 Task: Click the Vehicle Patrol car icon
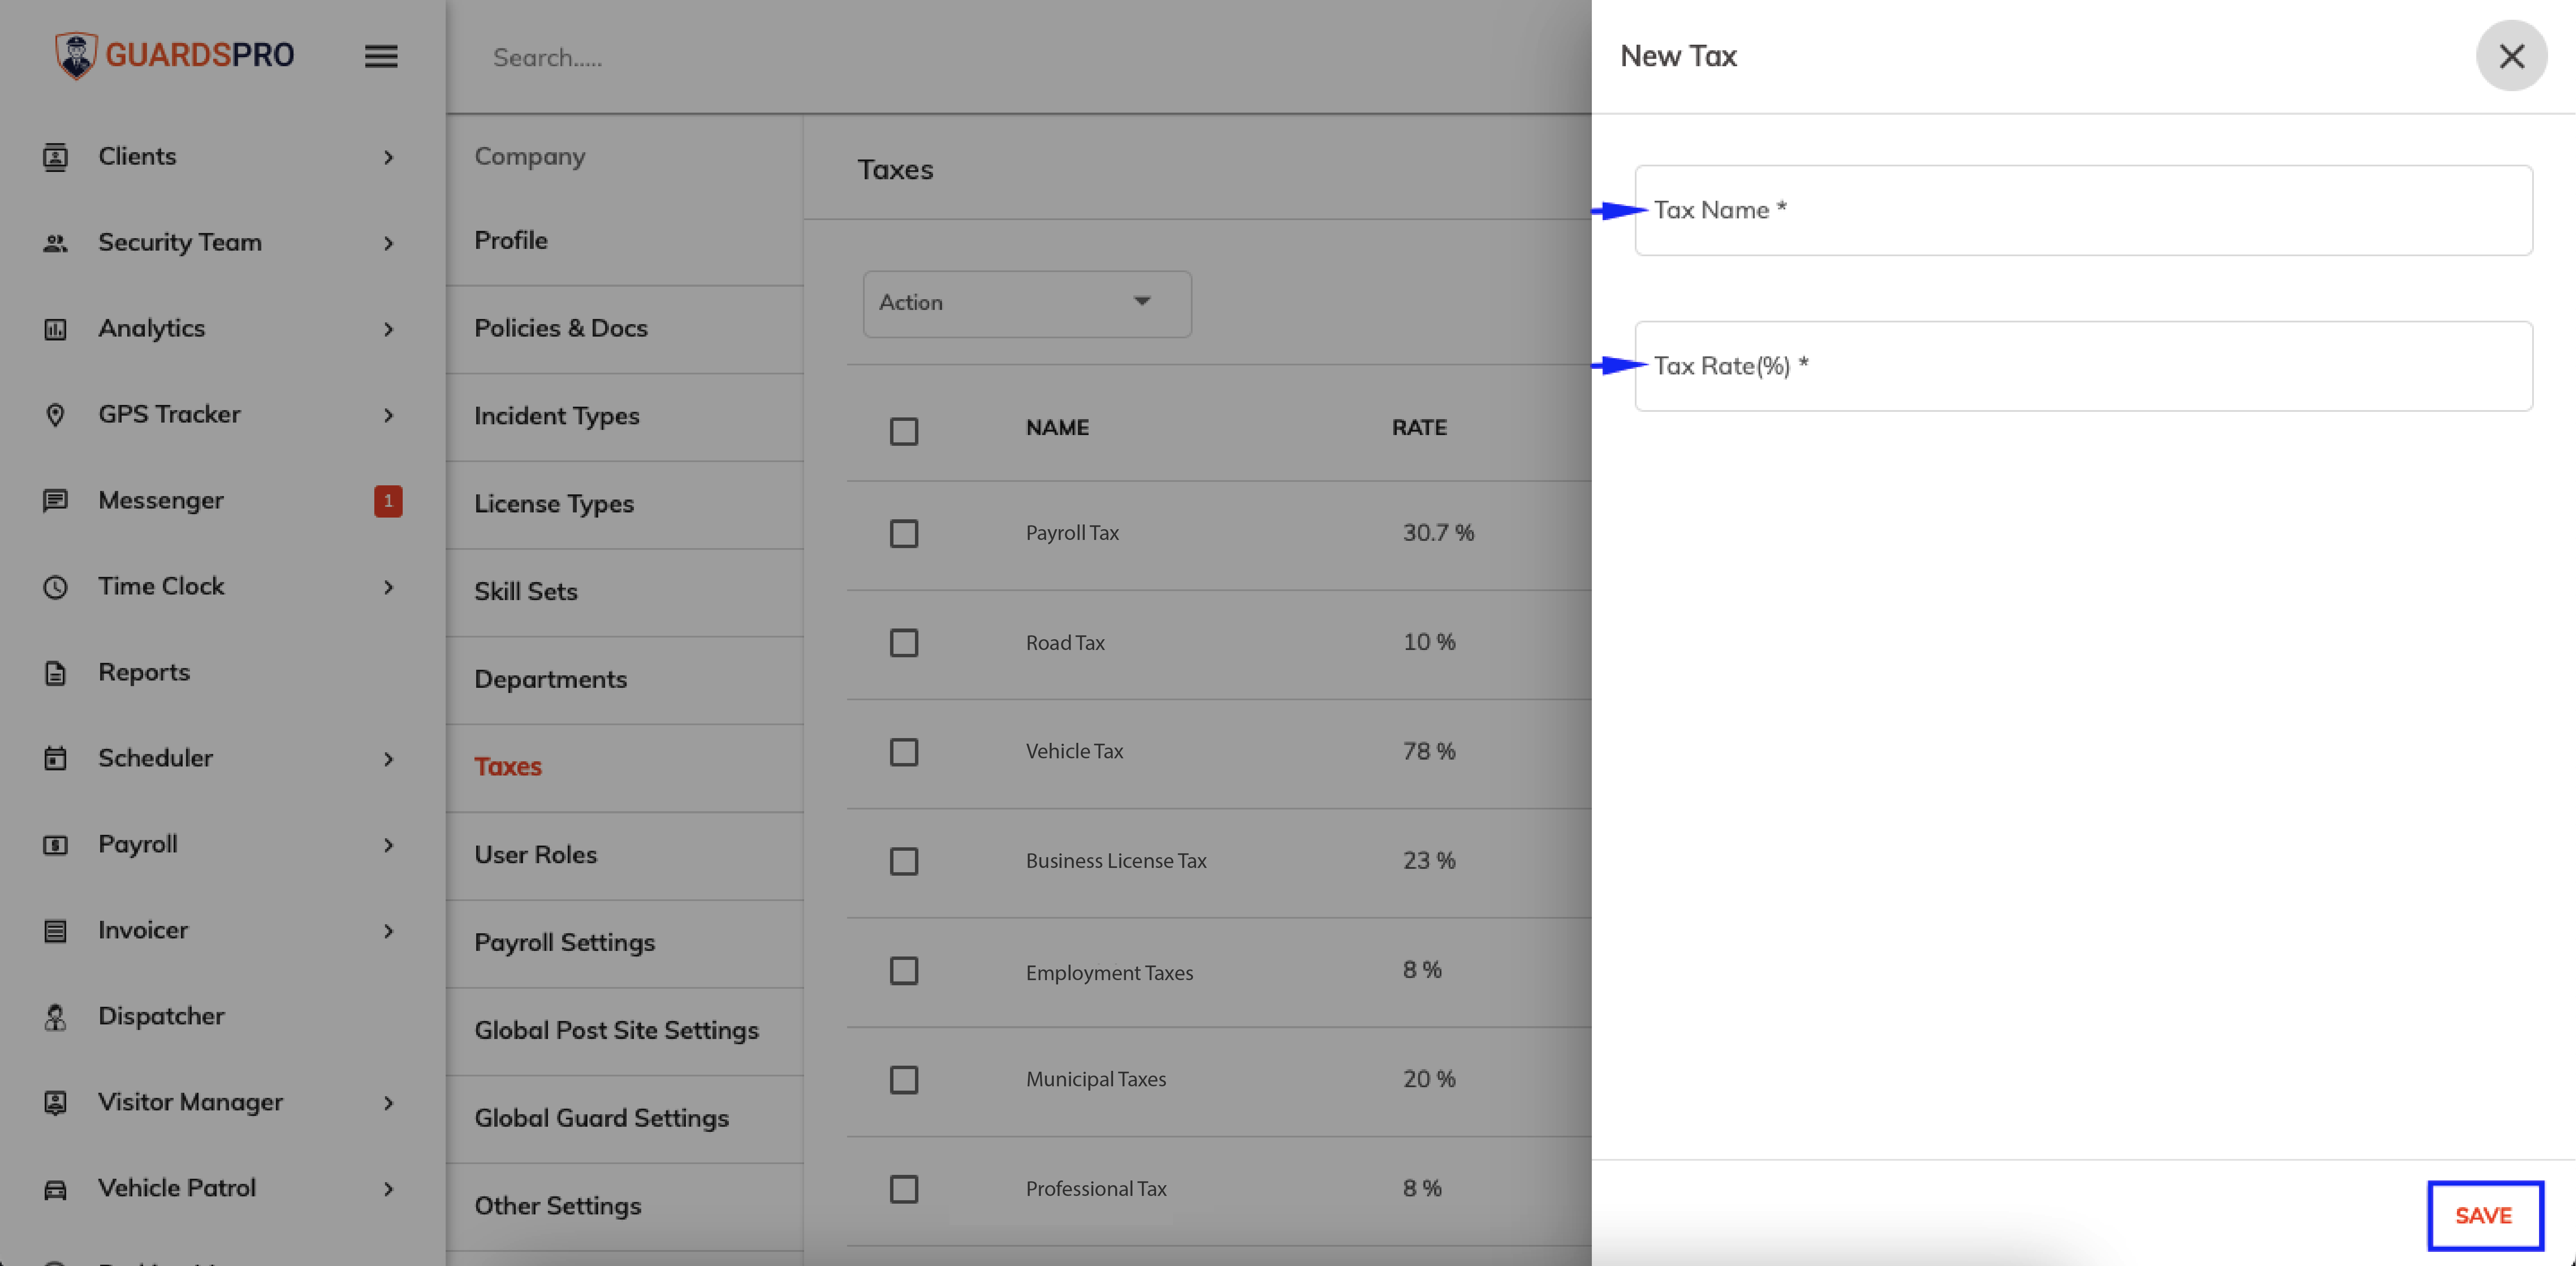[56, 1189]
